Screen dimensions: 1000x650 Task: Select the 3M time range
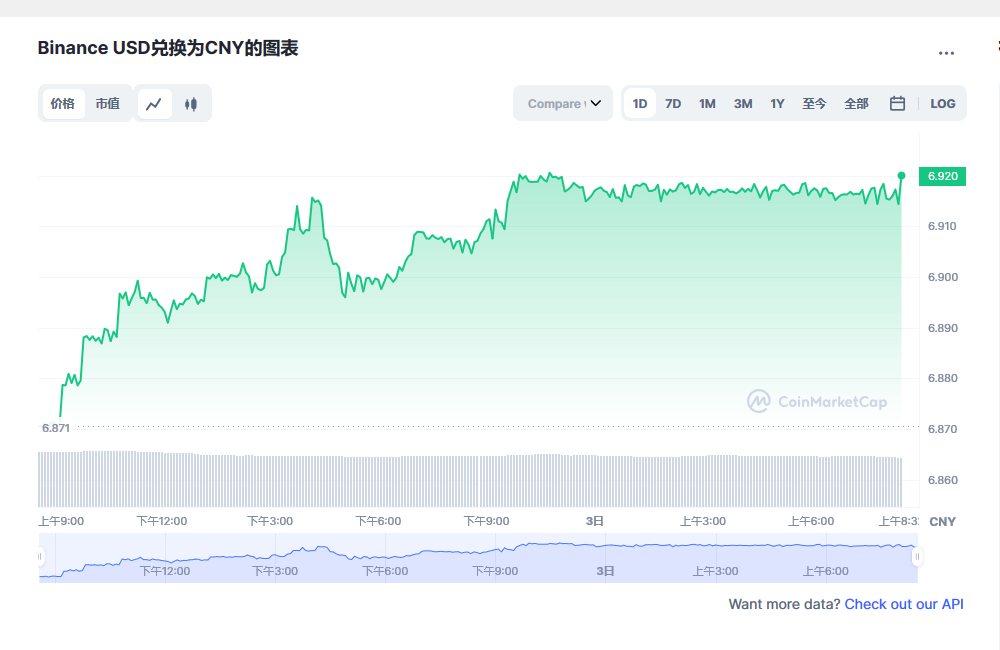click(x=743, y=104)
